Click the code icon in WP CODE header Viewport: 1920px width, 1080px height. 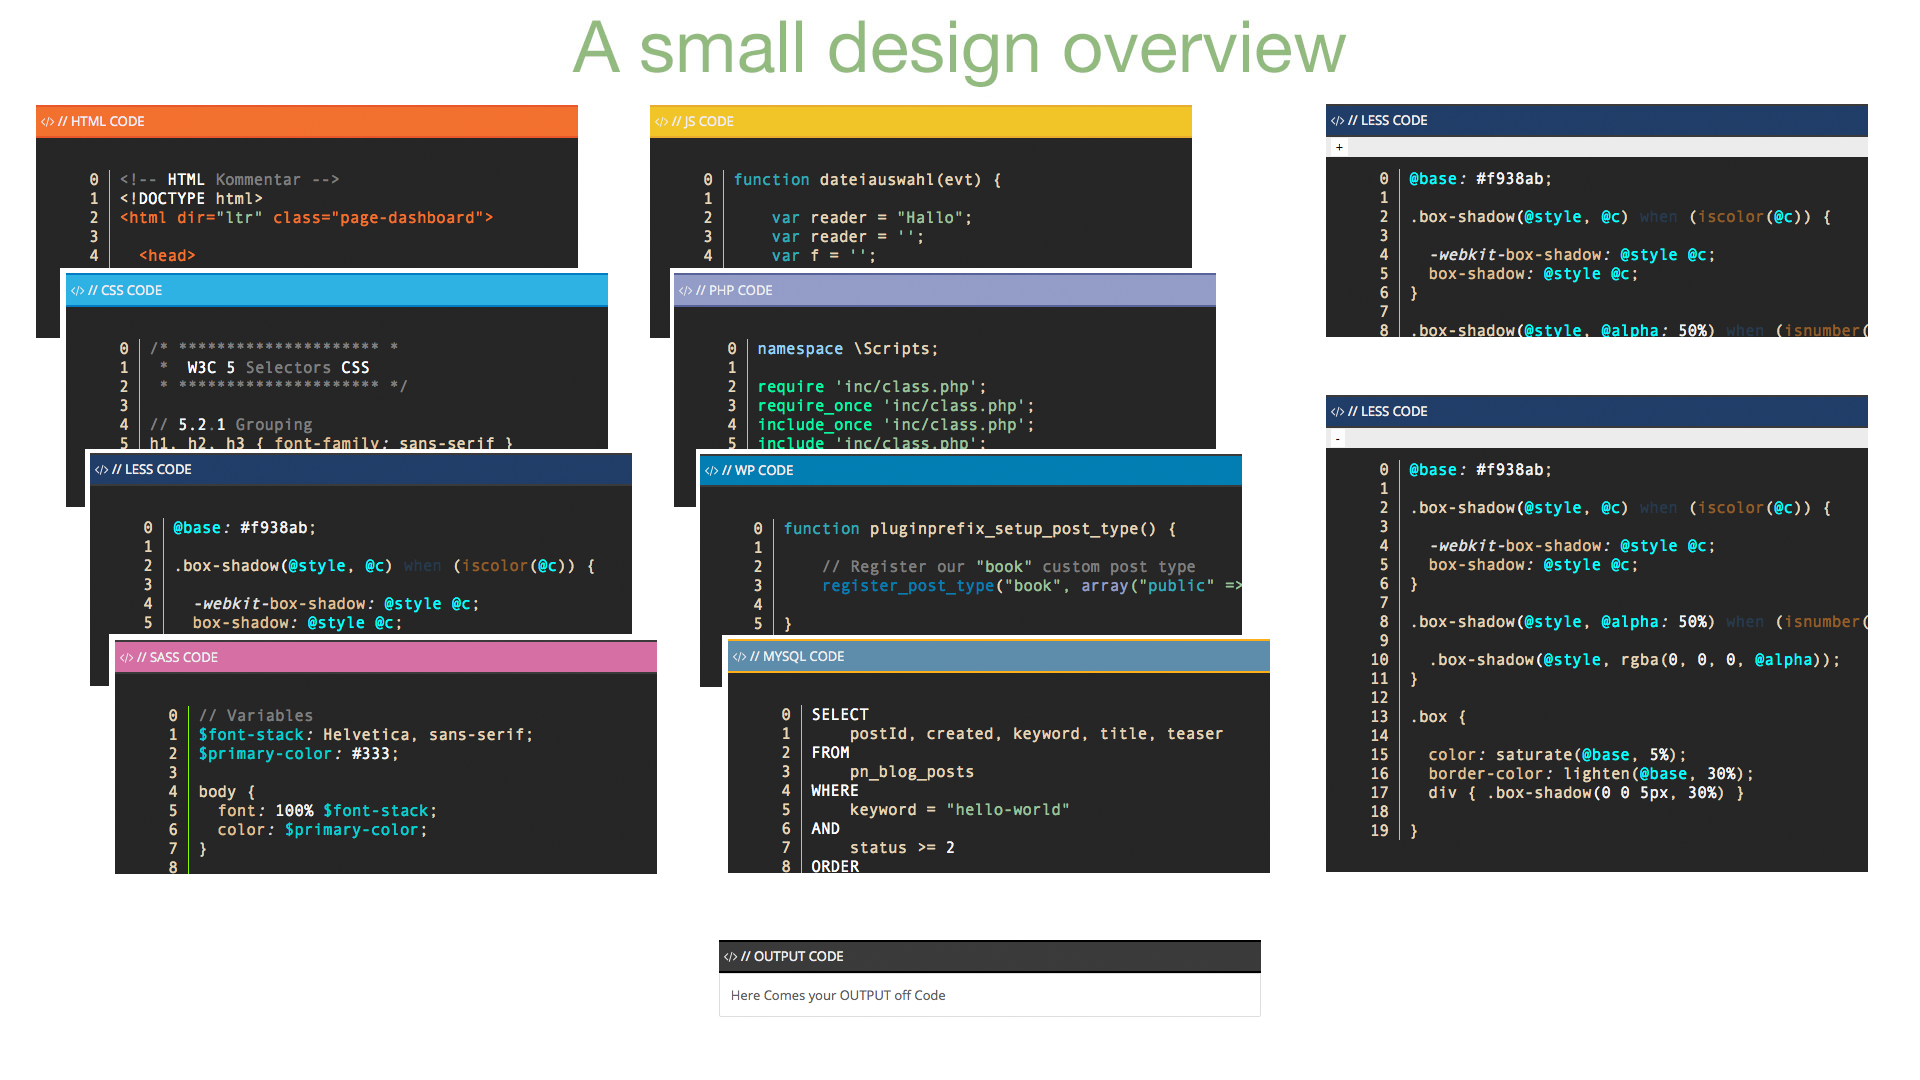(x=711, y=471)
